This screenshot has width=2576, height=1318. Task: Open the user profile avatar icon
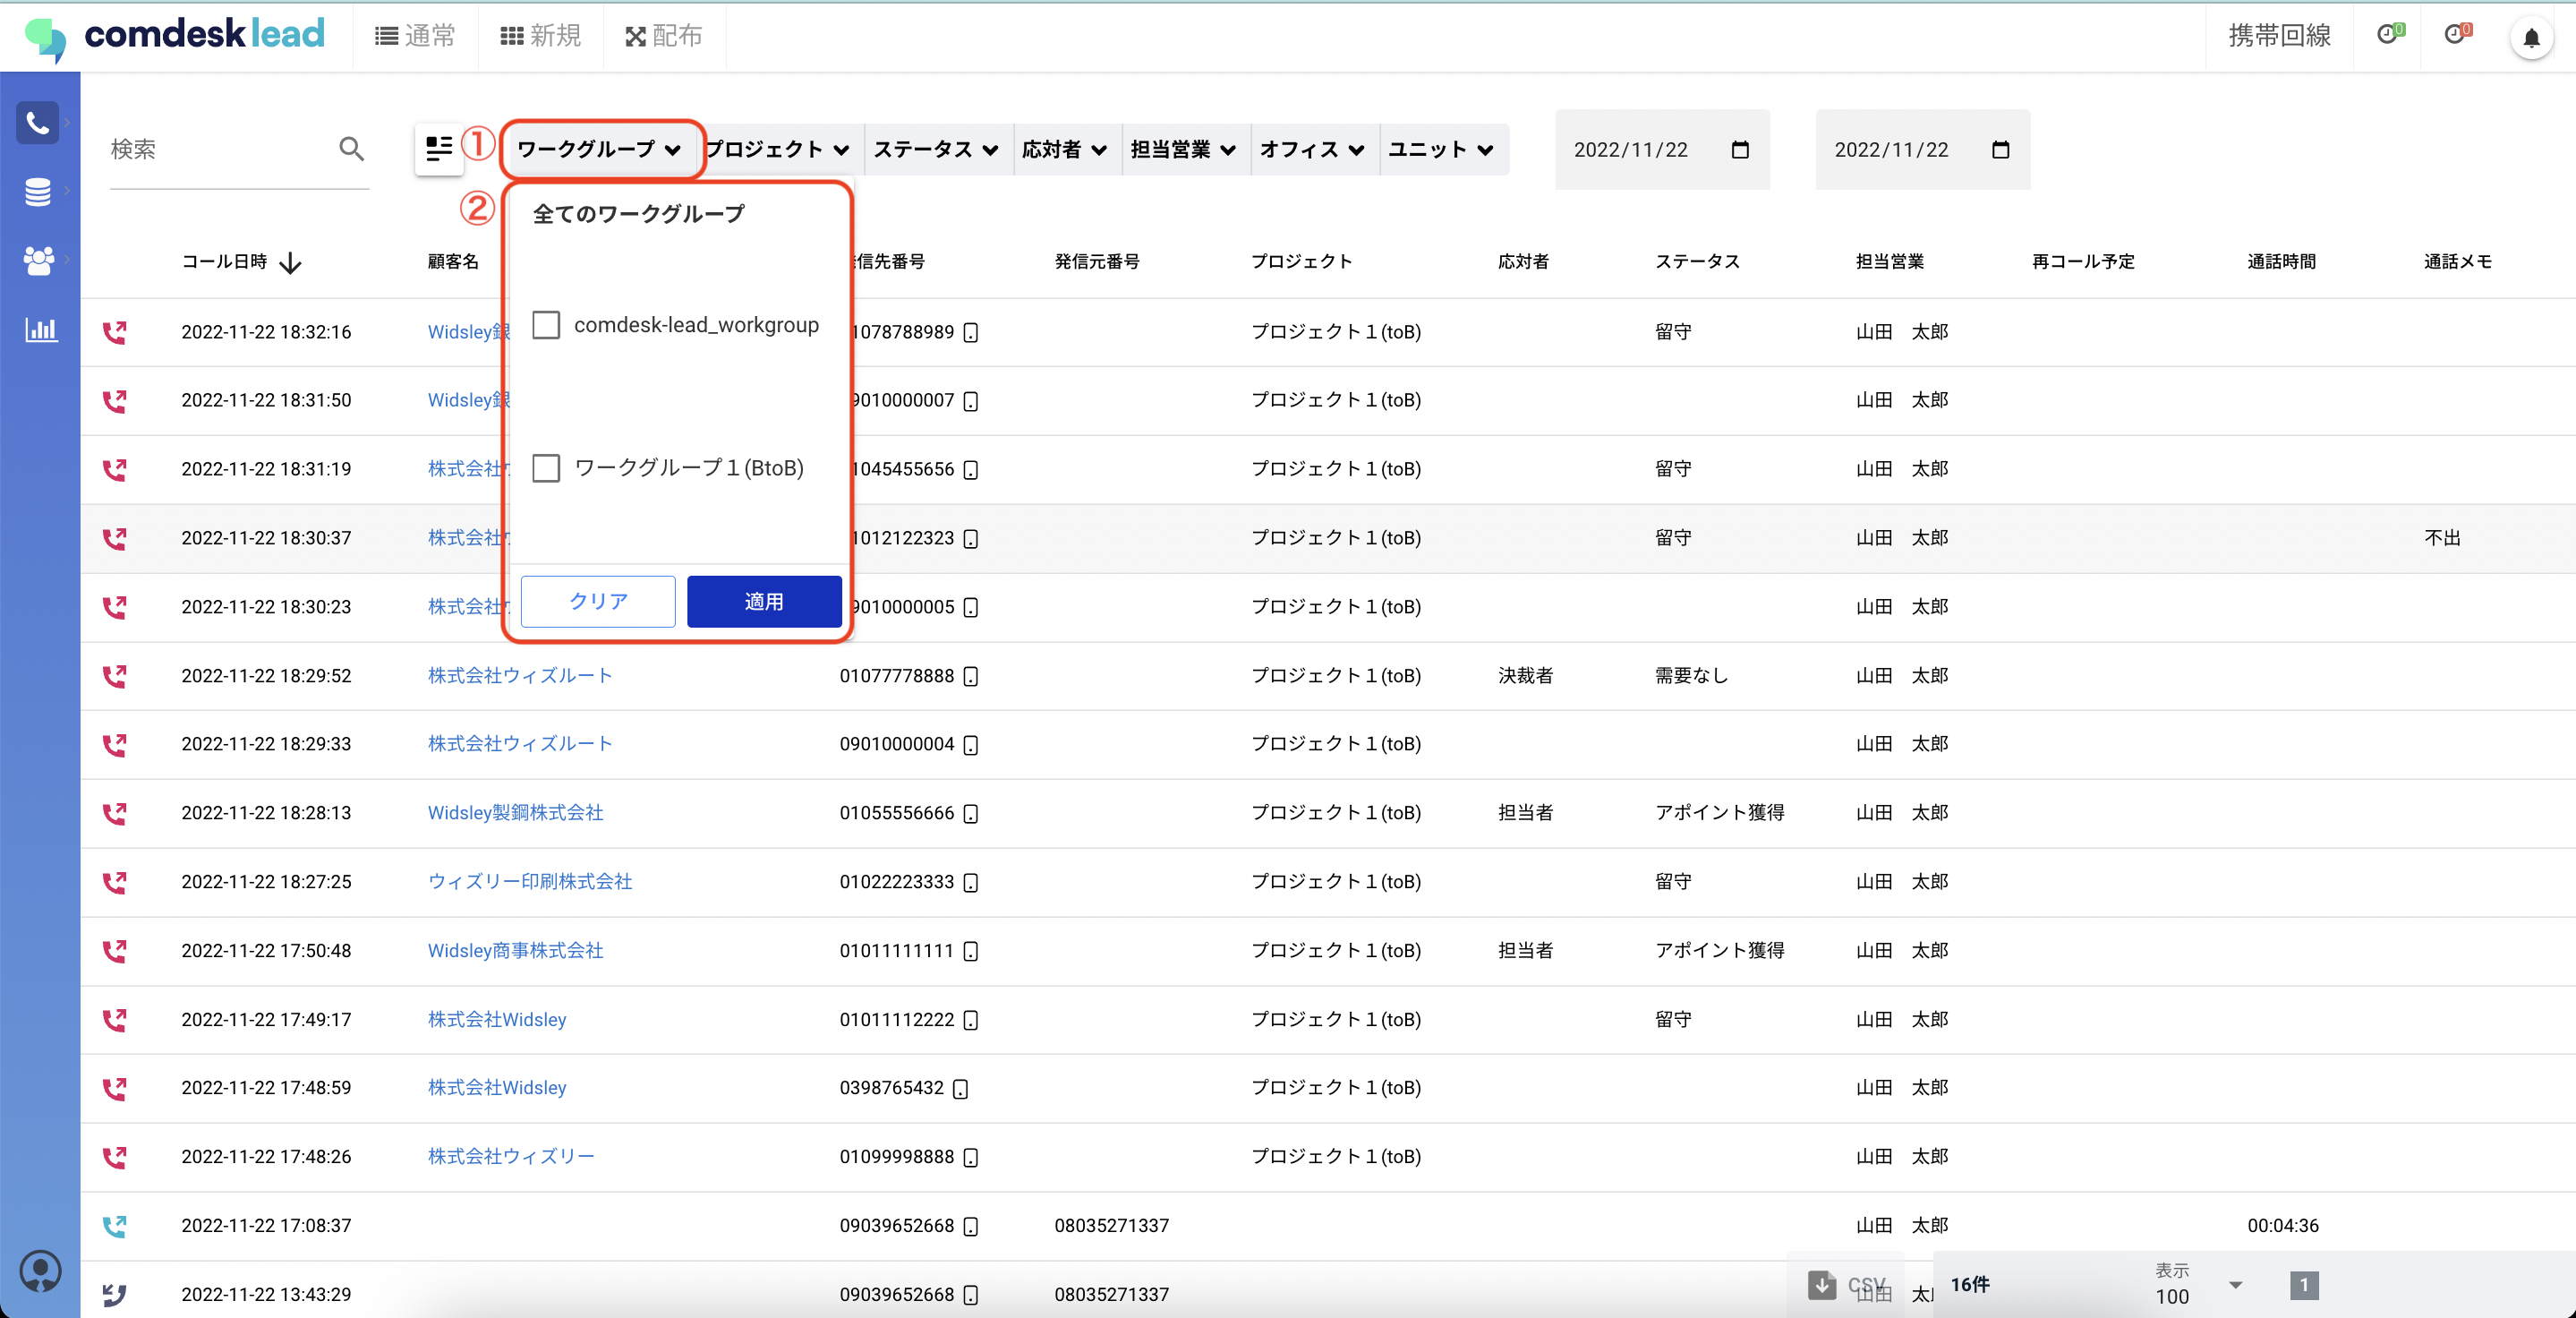(x=40, y=1271)
